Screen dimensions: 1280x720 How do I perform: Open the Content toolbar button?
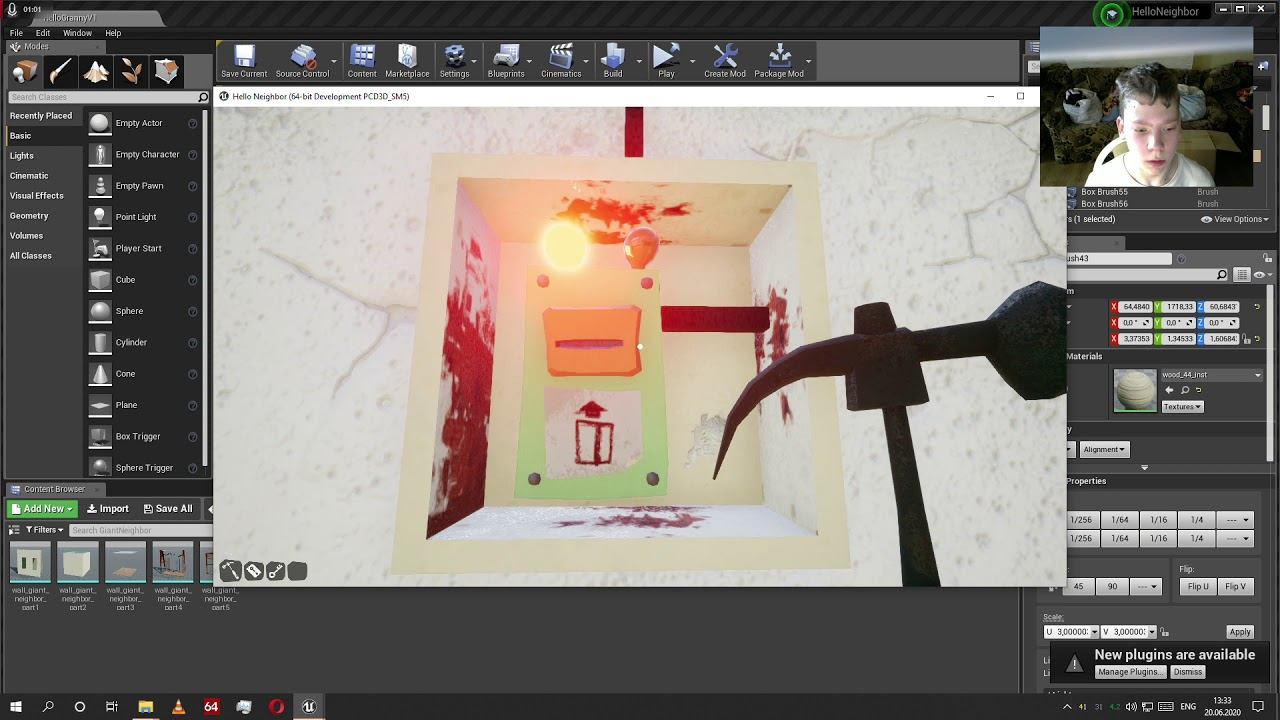click(362, 61)
